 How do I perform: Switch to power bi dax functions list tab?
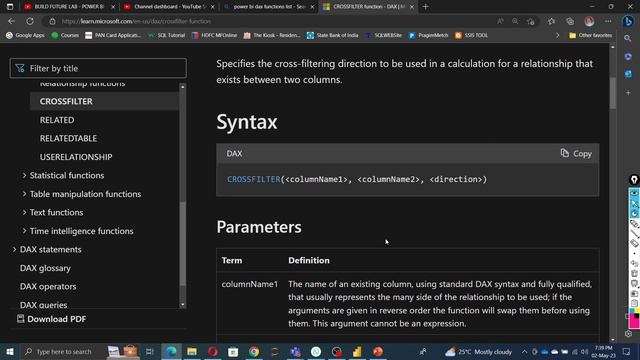click(x=267, y=7)
